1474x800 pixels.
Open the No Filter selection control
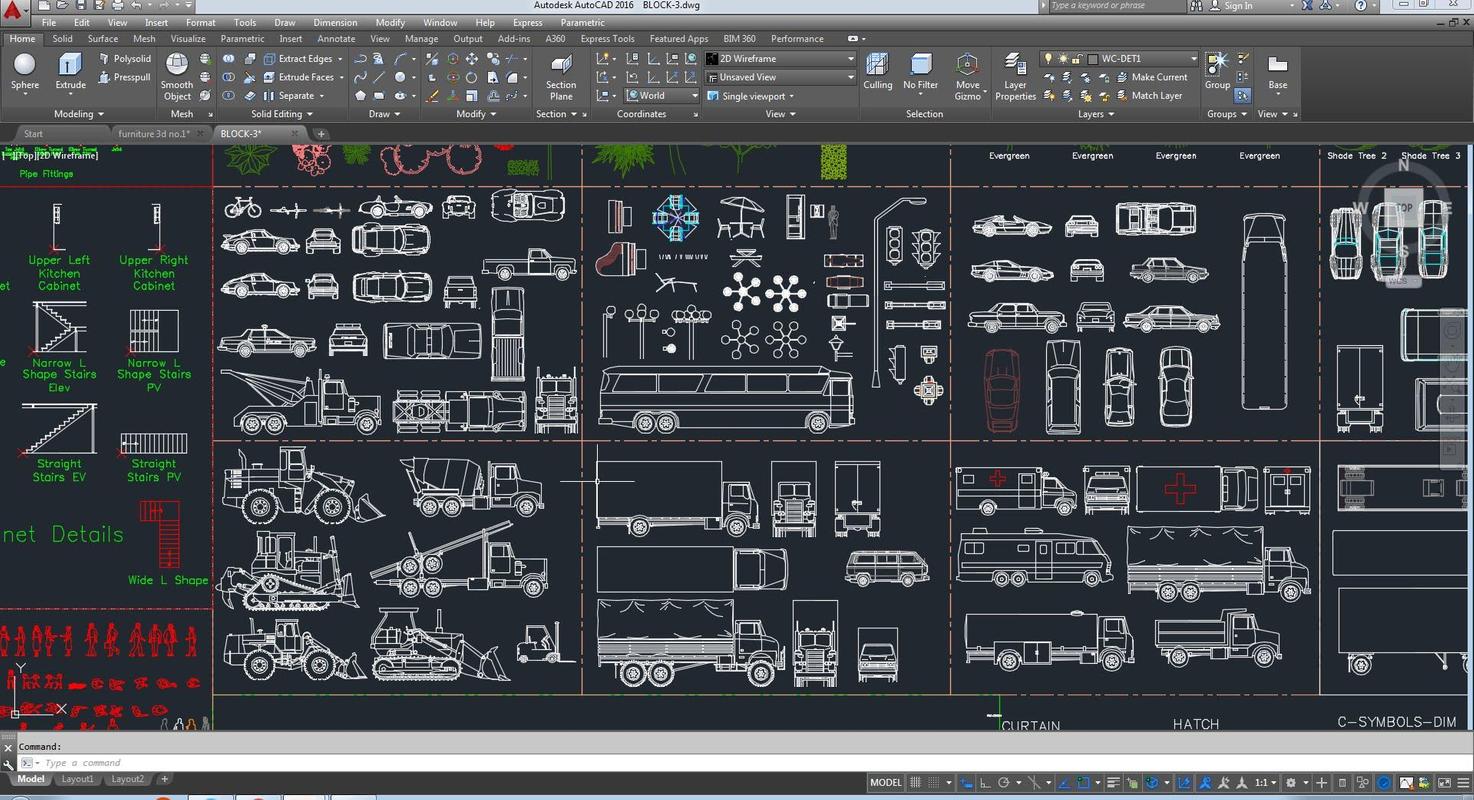coord(920,72)
